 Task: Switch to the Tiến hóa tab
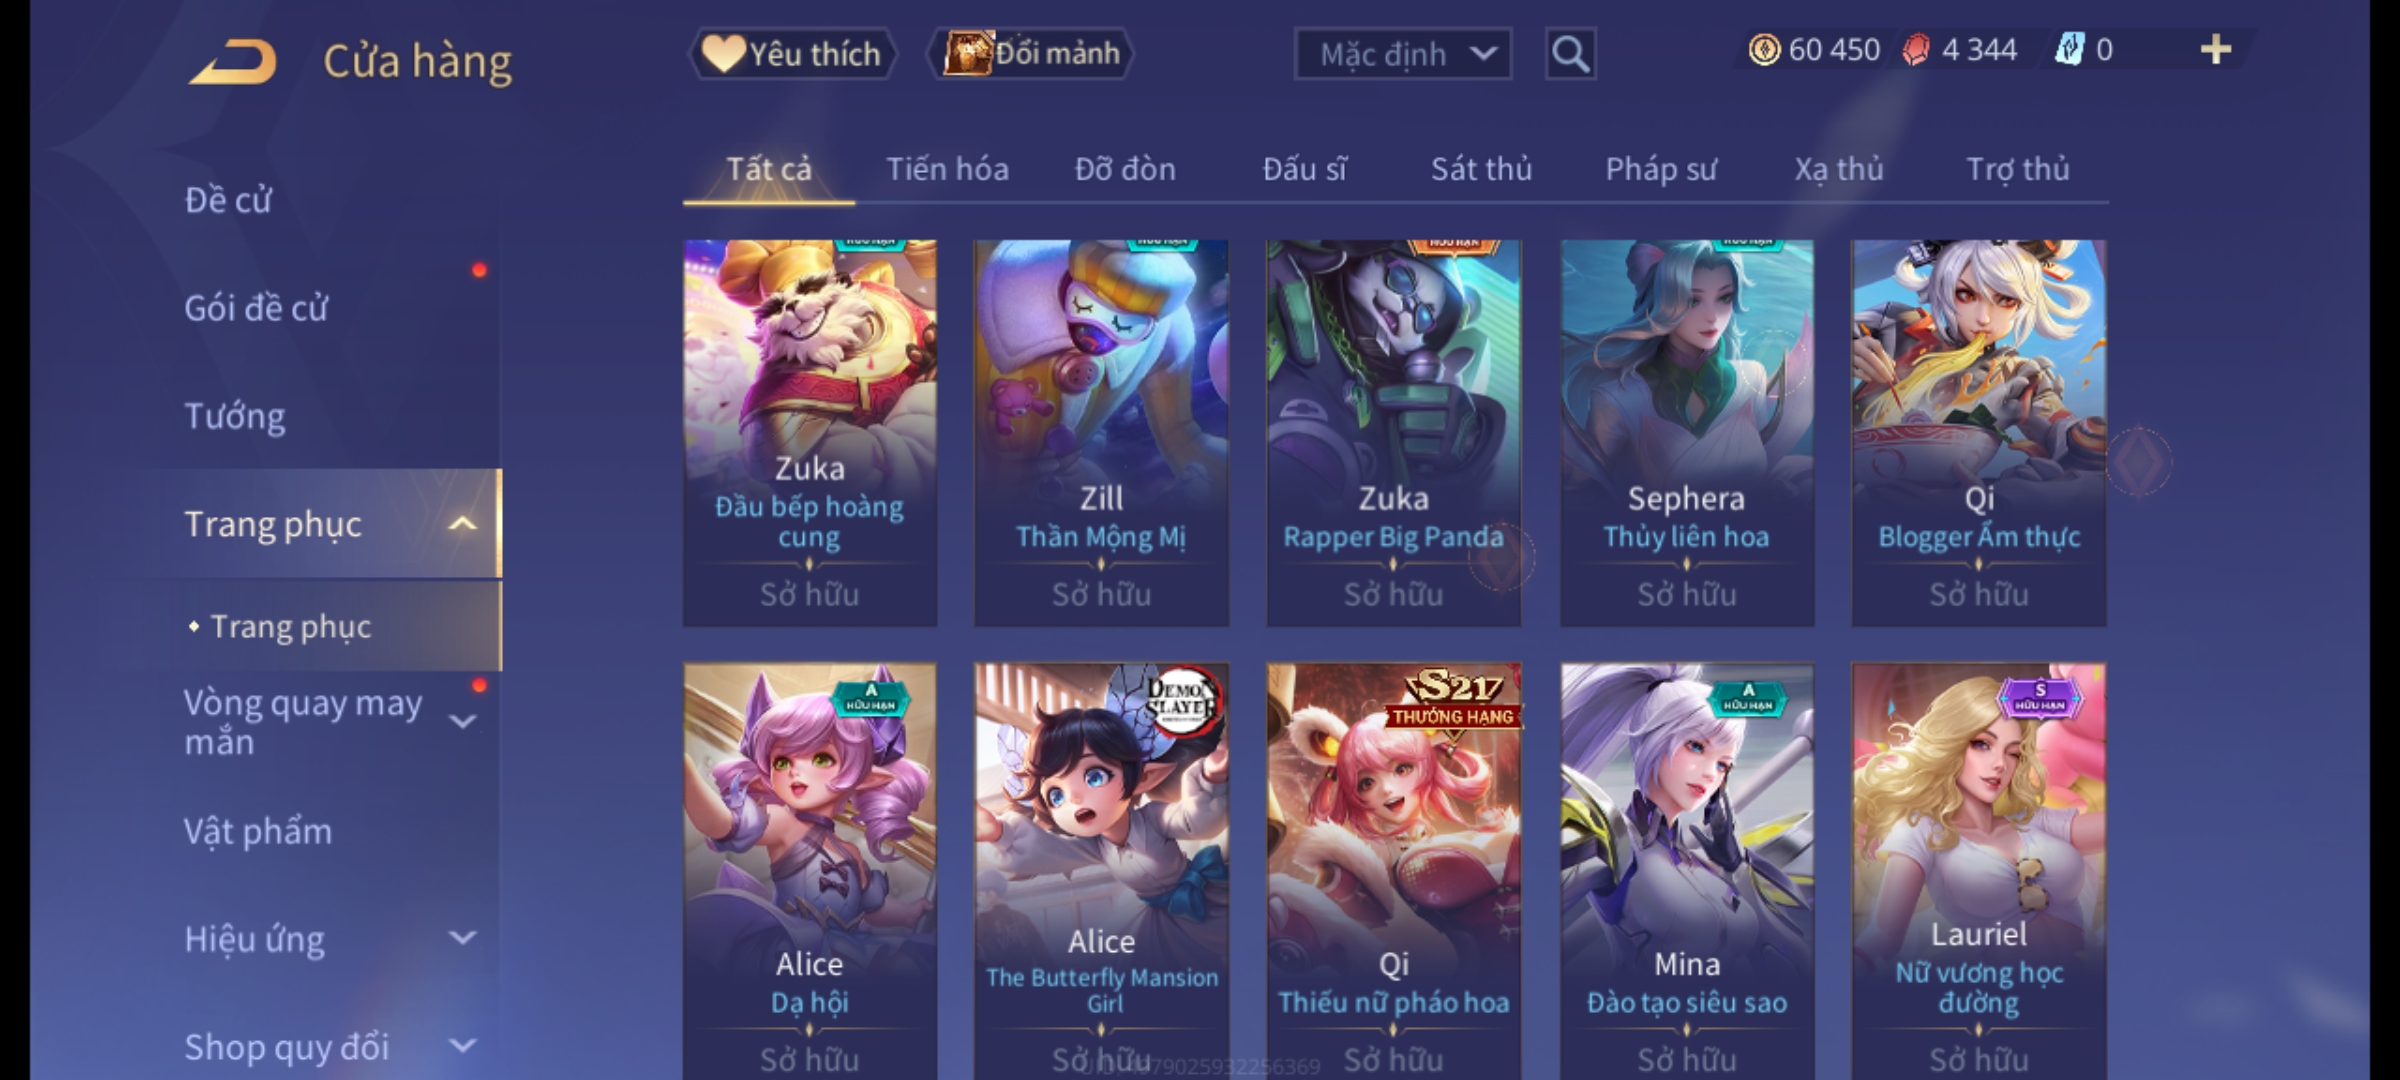[x=947, y=169]
